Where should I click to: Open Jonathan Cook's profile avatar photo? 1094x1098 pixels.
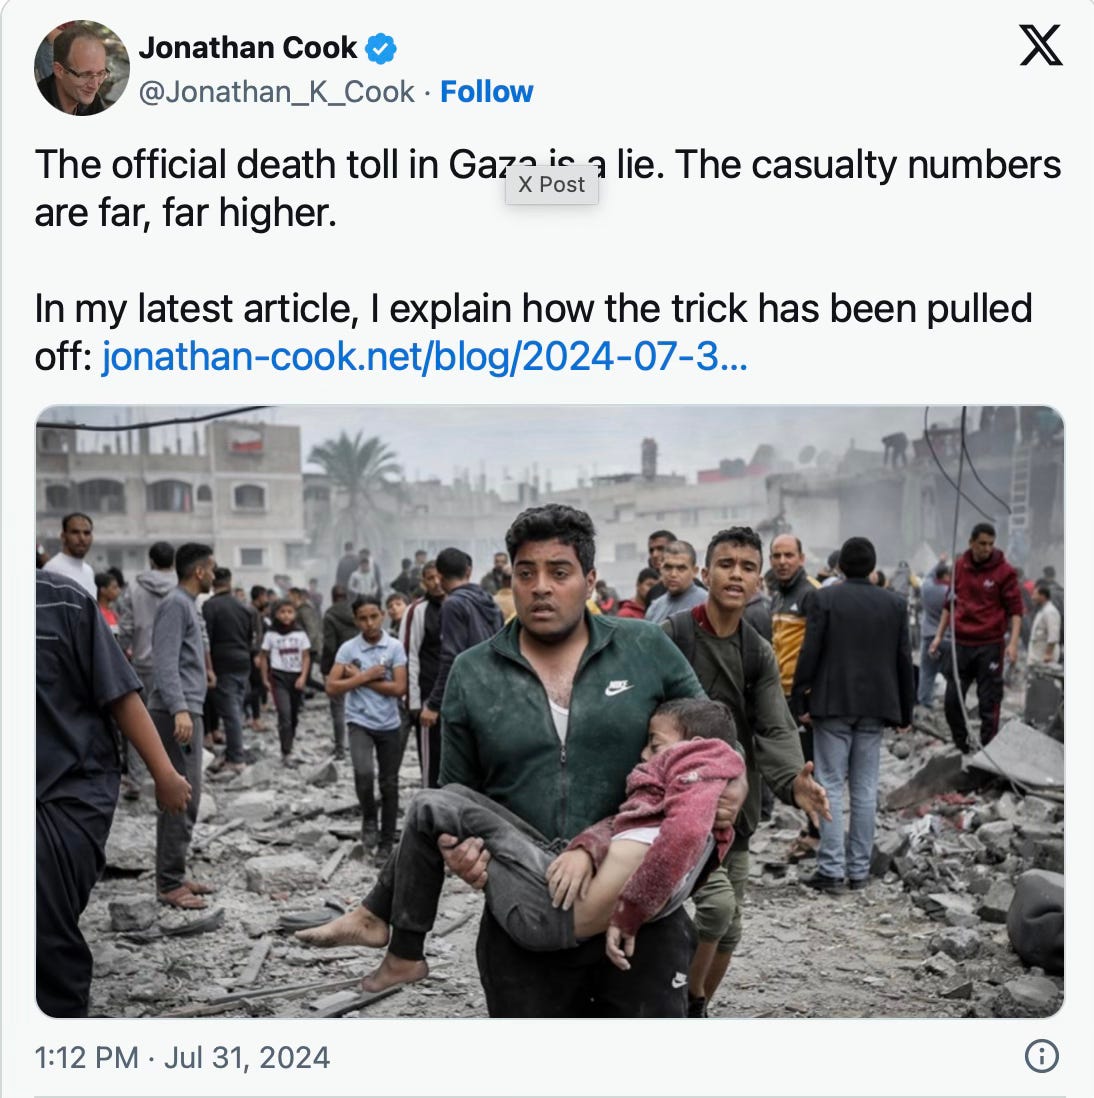[x=82, y=68]
